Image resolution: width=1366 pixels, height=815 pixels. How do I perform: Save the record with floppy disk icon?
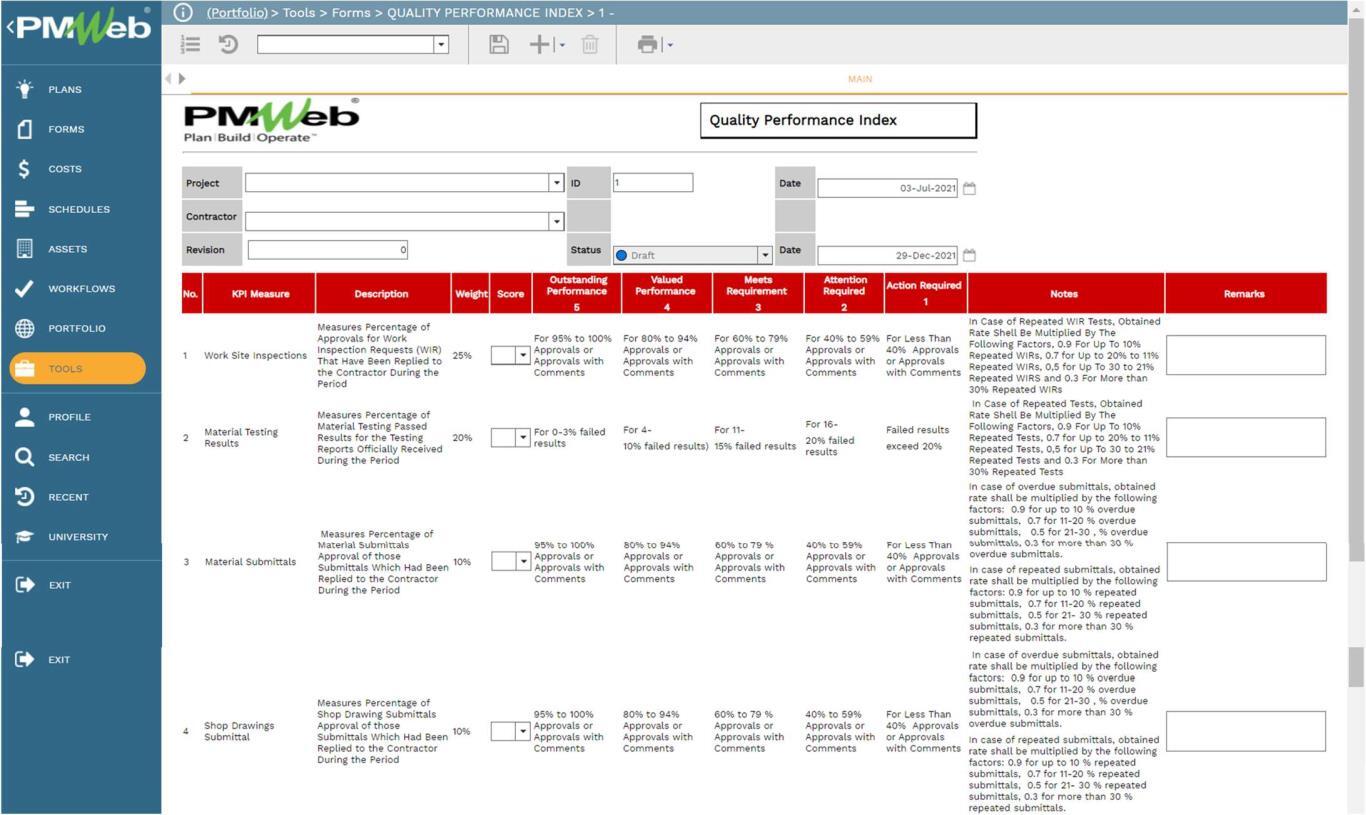click(499, 44)
